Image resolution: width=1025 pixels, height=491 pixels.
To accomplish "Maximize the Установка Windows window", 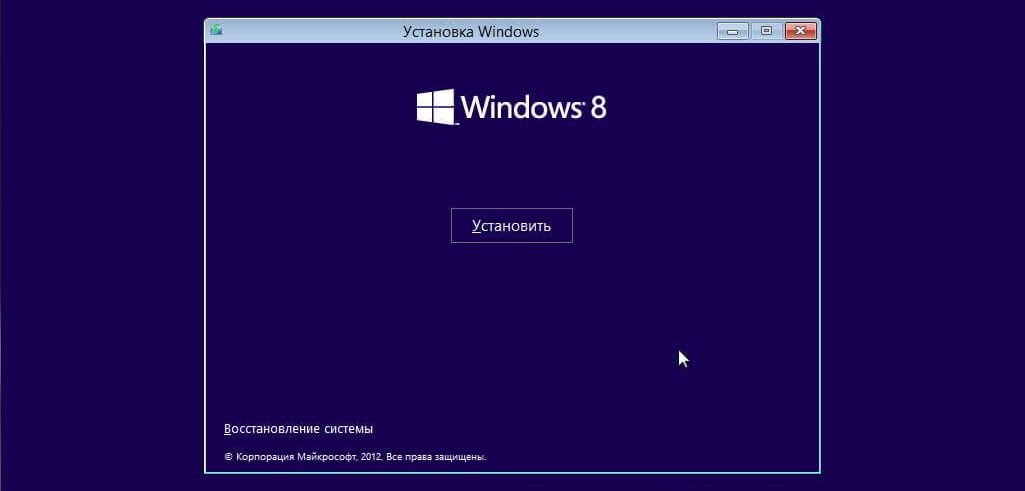I will point(767,31).
